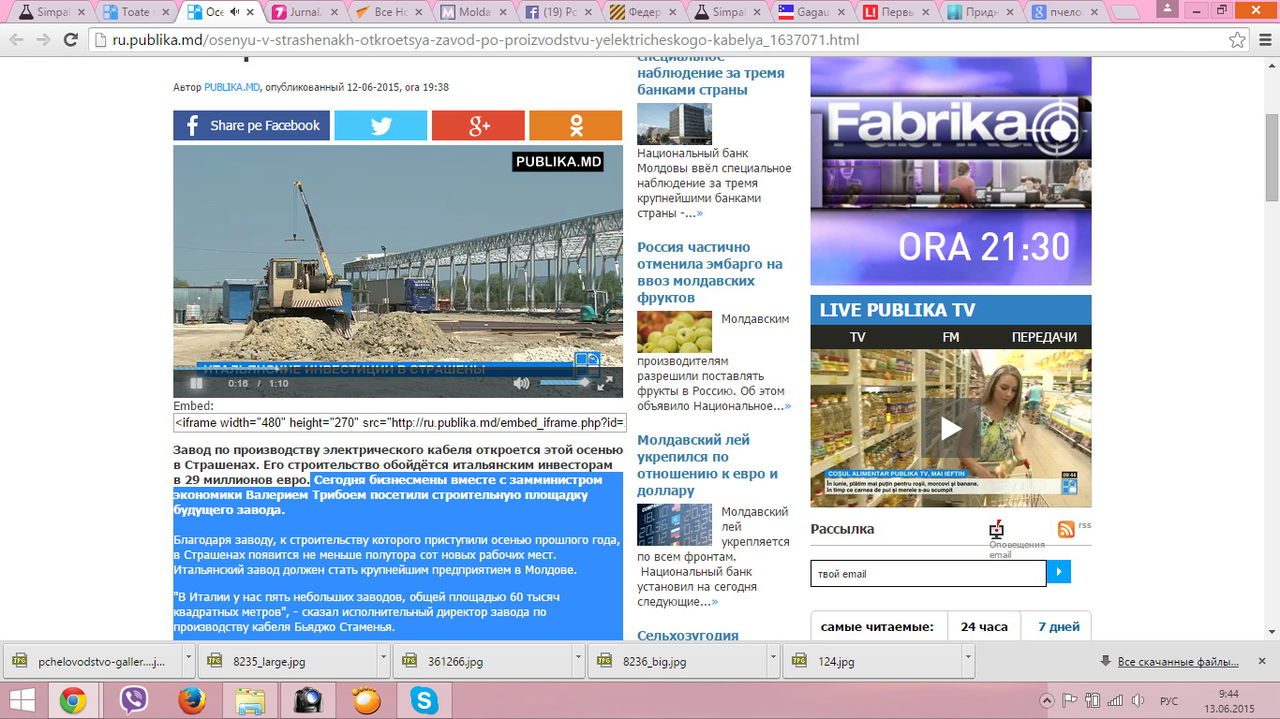Open File Explorer from the taskbar
The height and width of the screenshot is (719, 1280).
249,700
